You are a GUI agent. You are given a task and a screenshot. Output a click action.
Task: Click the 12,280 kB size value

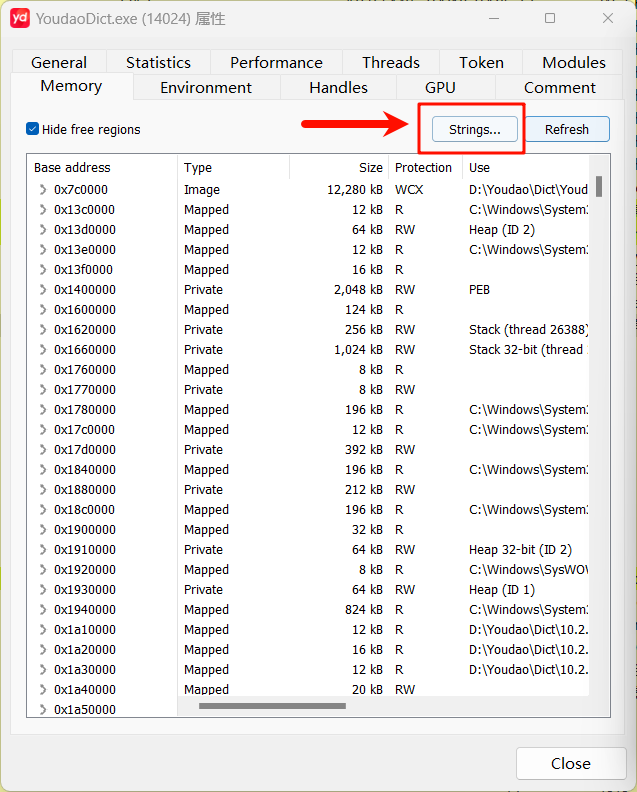pyautogui.click(x=355, y=189)
